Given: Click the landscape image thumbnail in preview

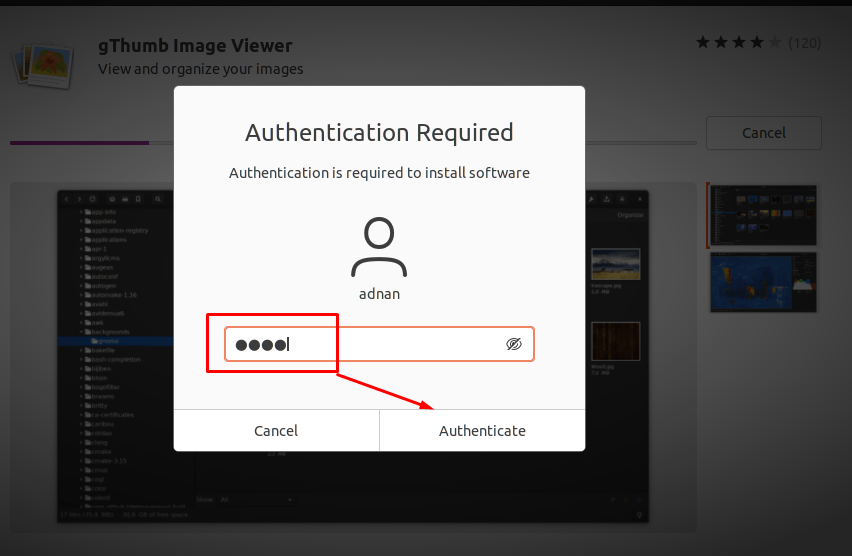Looking at the screenshot, I should (x=616, y=264).
